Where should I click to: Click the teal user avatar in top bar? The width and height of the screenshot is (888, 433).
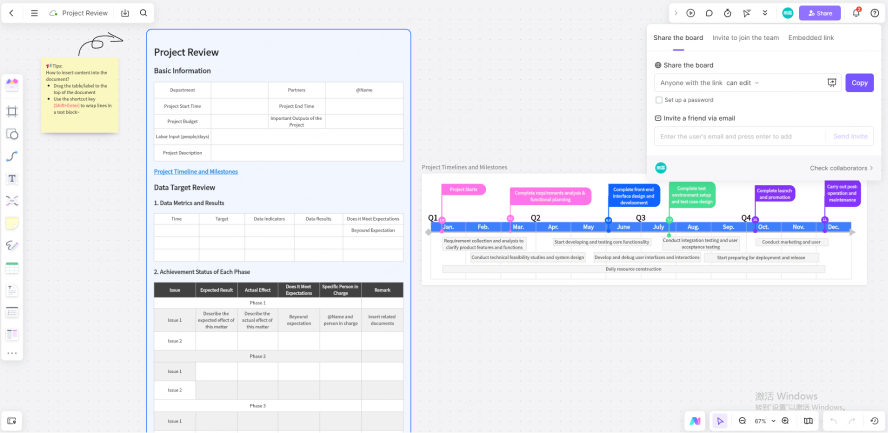click(788, 13)
